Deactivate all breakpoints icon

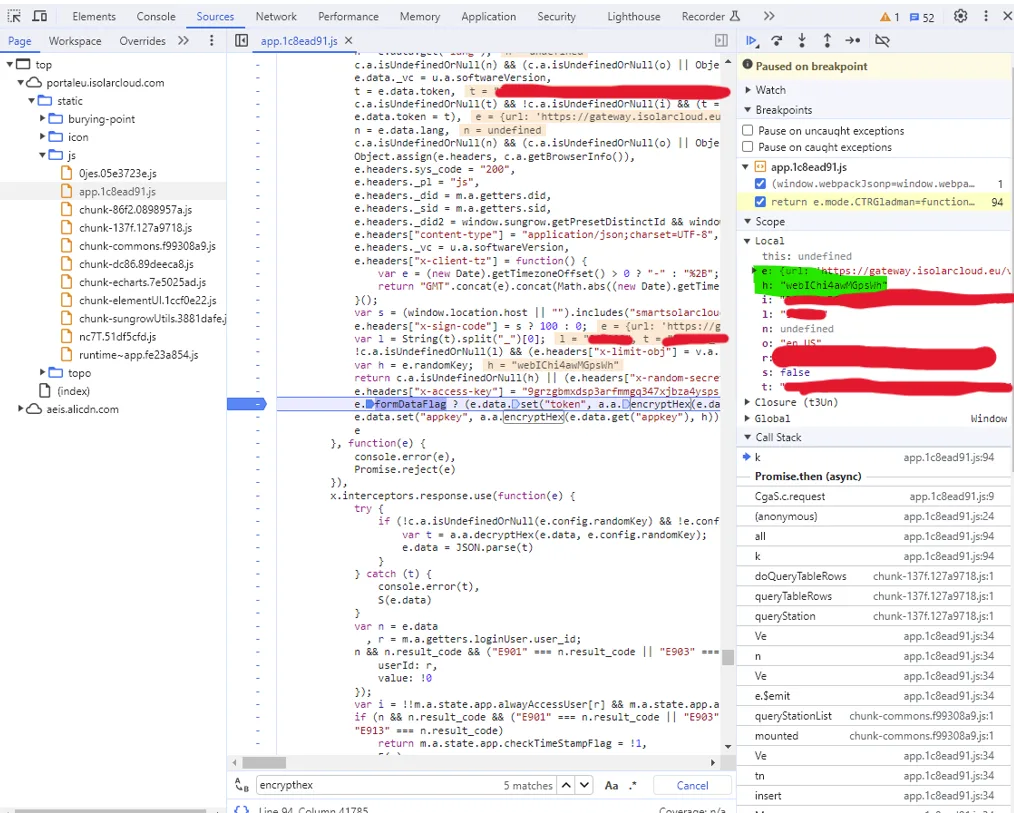point(882,40)
